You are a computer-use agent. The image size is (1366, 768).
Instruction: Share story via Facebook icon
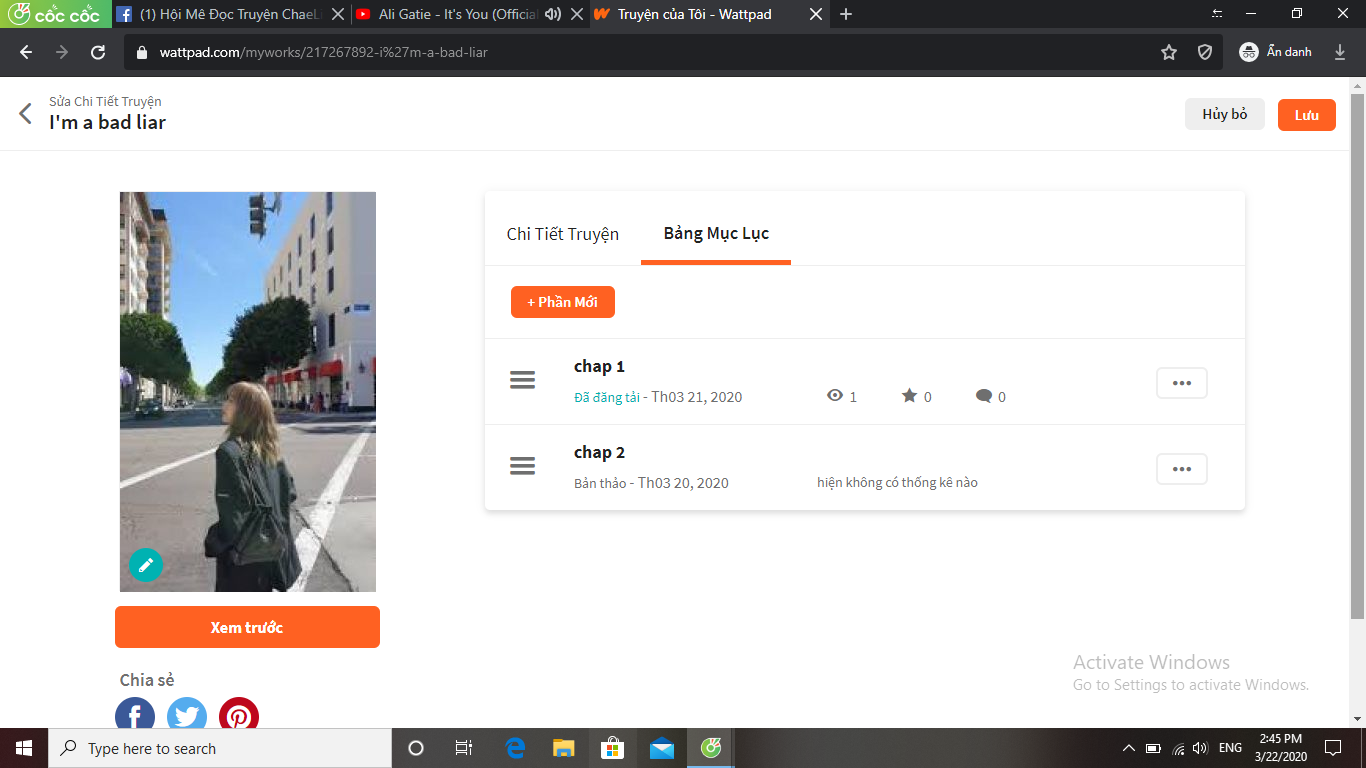(135, 714)
